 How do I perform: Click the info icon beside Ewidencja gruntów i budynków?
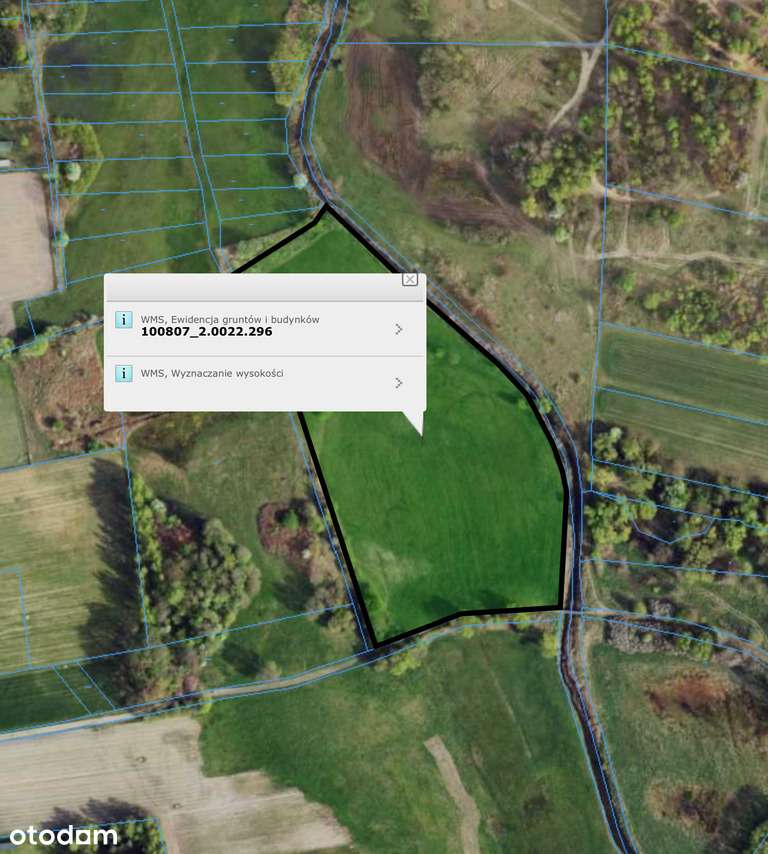click(124, 319)
